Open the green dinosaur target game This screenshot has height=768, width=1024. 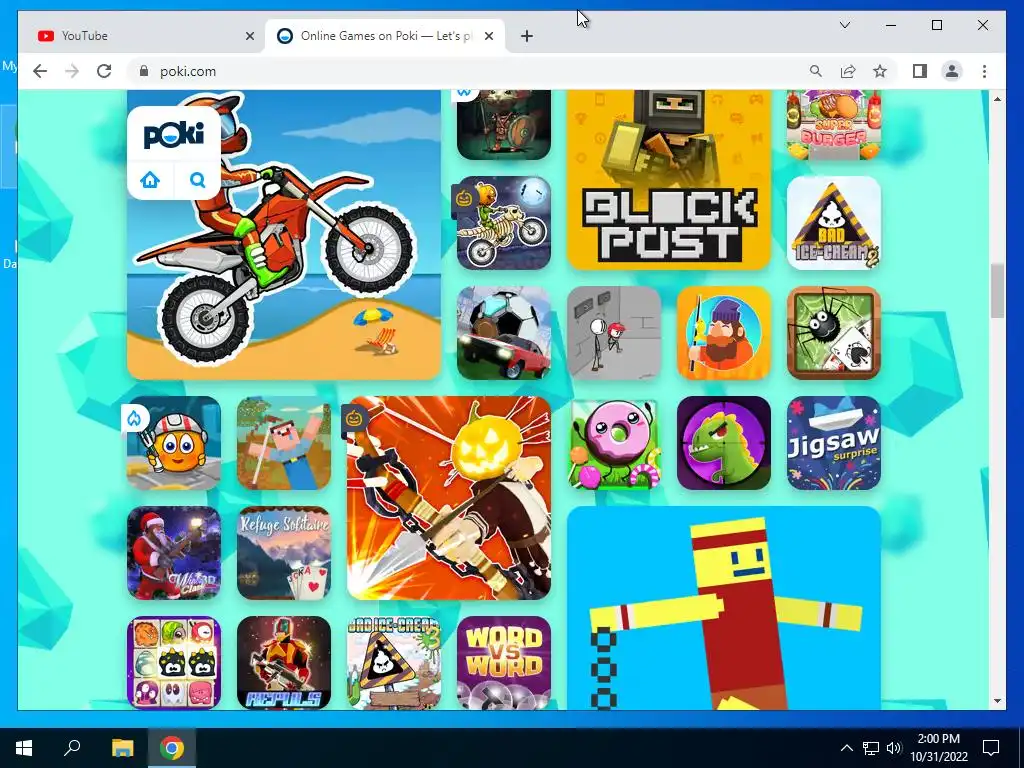tap(724, 443)
